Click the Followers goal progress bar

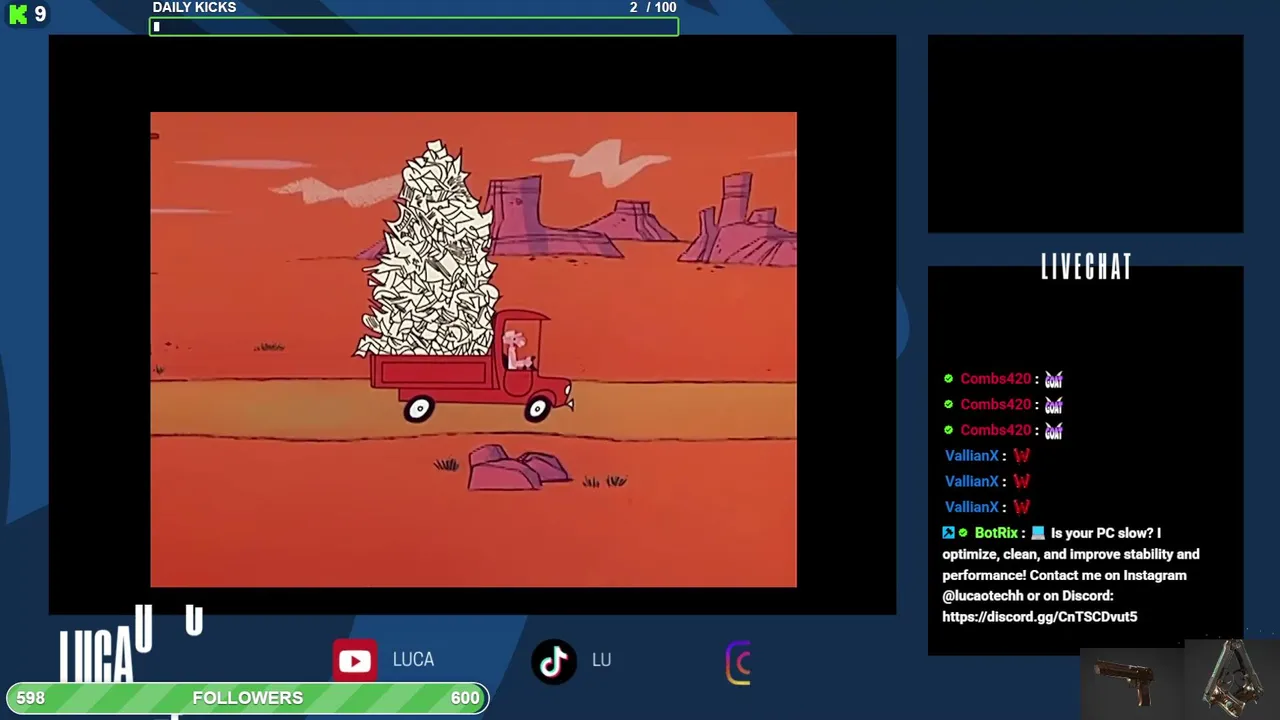(x=248, y=698)
